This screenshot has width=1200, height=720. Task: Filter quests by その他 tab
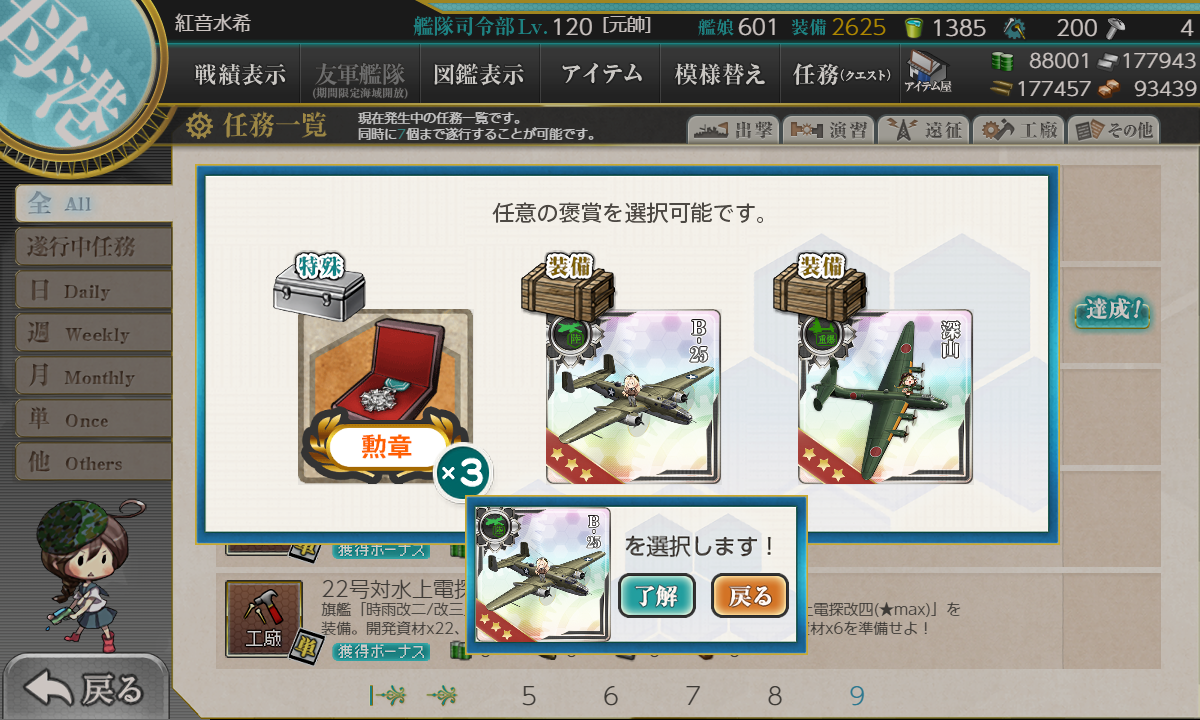coord(1113,130)
